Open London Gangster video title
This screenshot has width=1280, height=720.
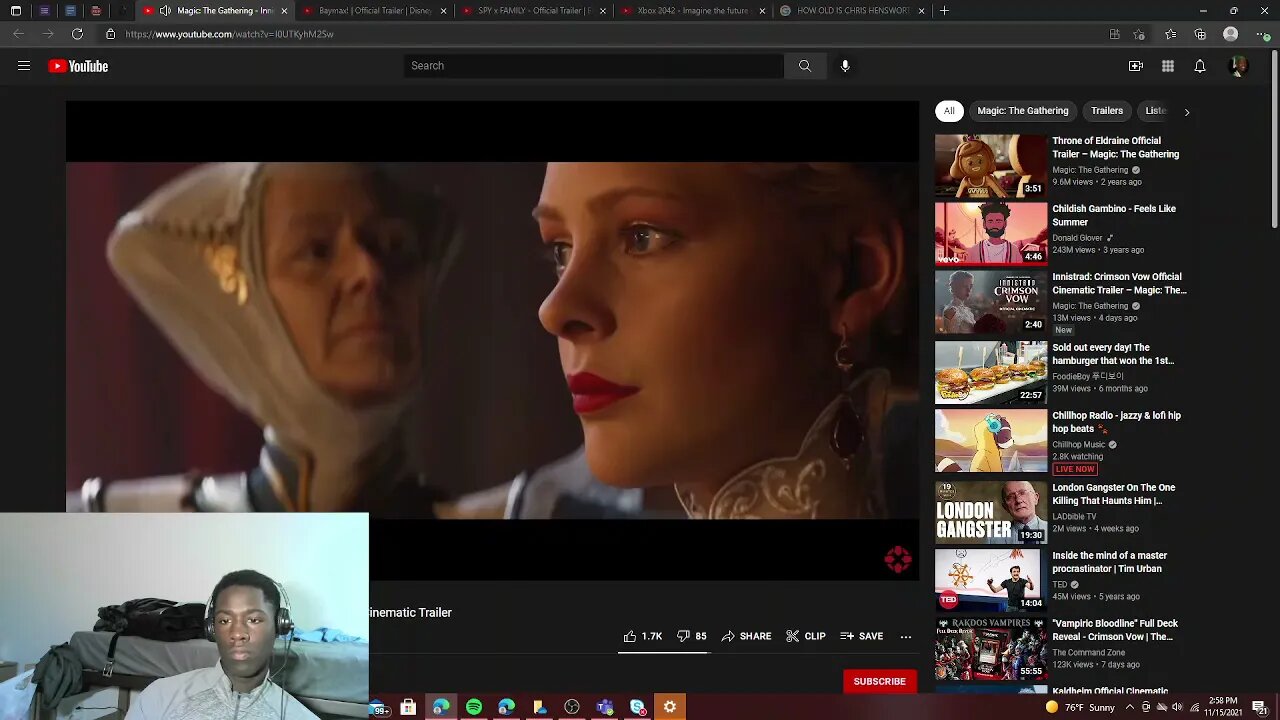coord(1114,494)
